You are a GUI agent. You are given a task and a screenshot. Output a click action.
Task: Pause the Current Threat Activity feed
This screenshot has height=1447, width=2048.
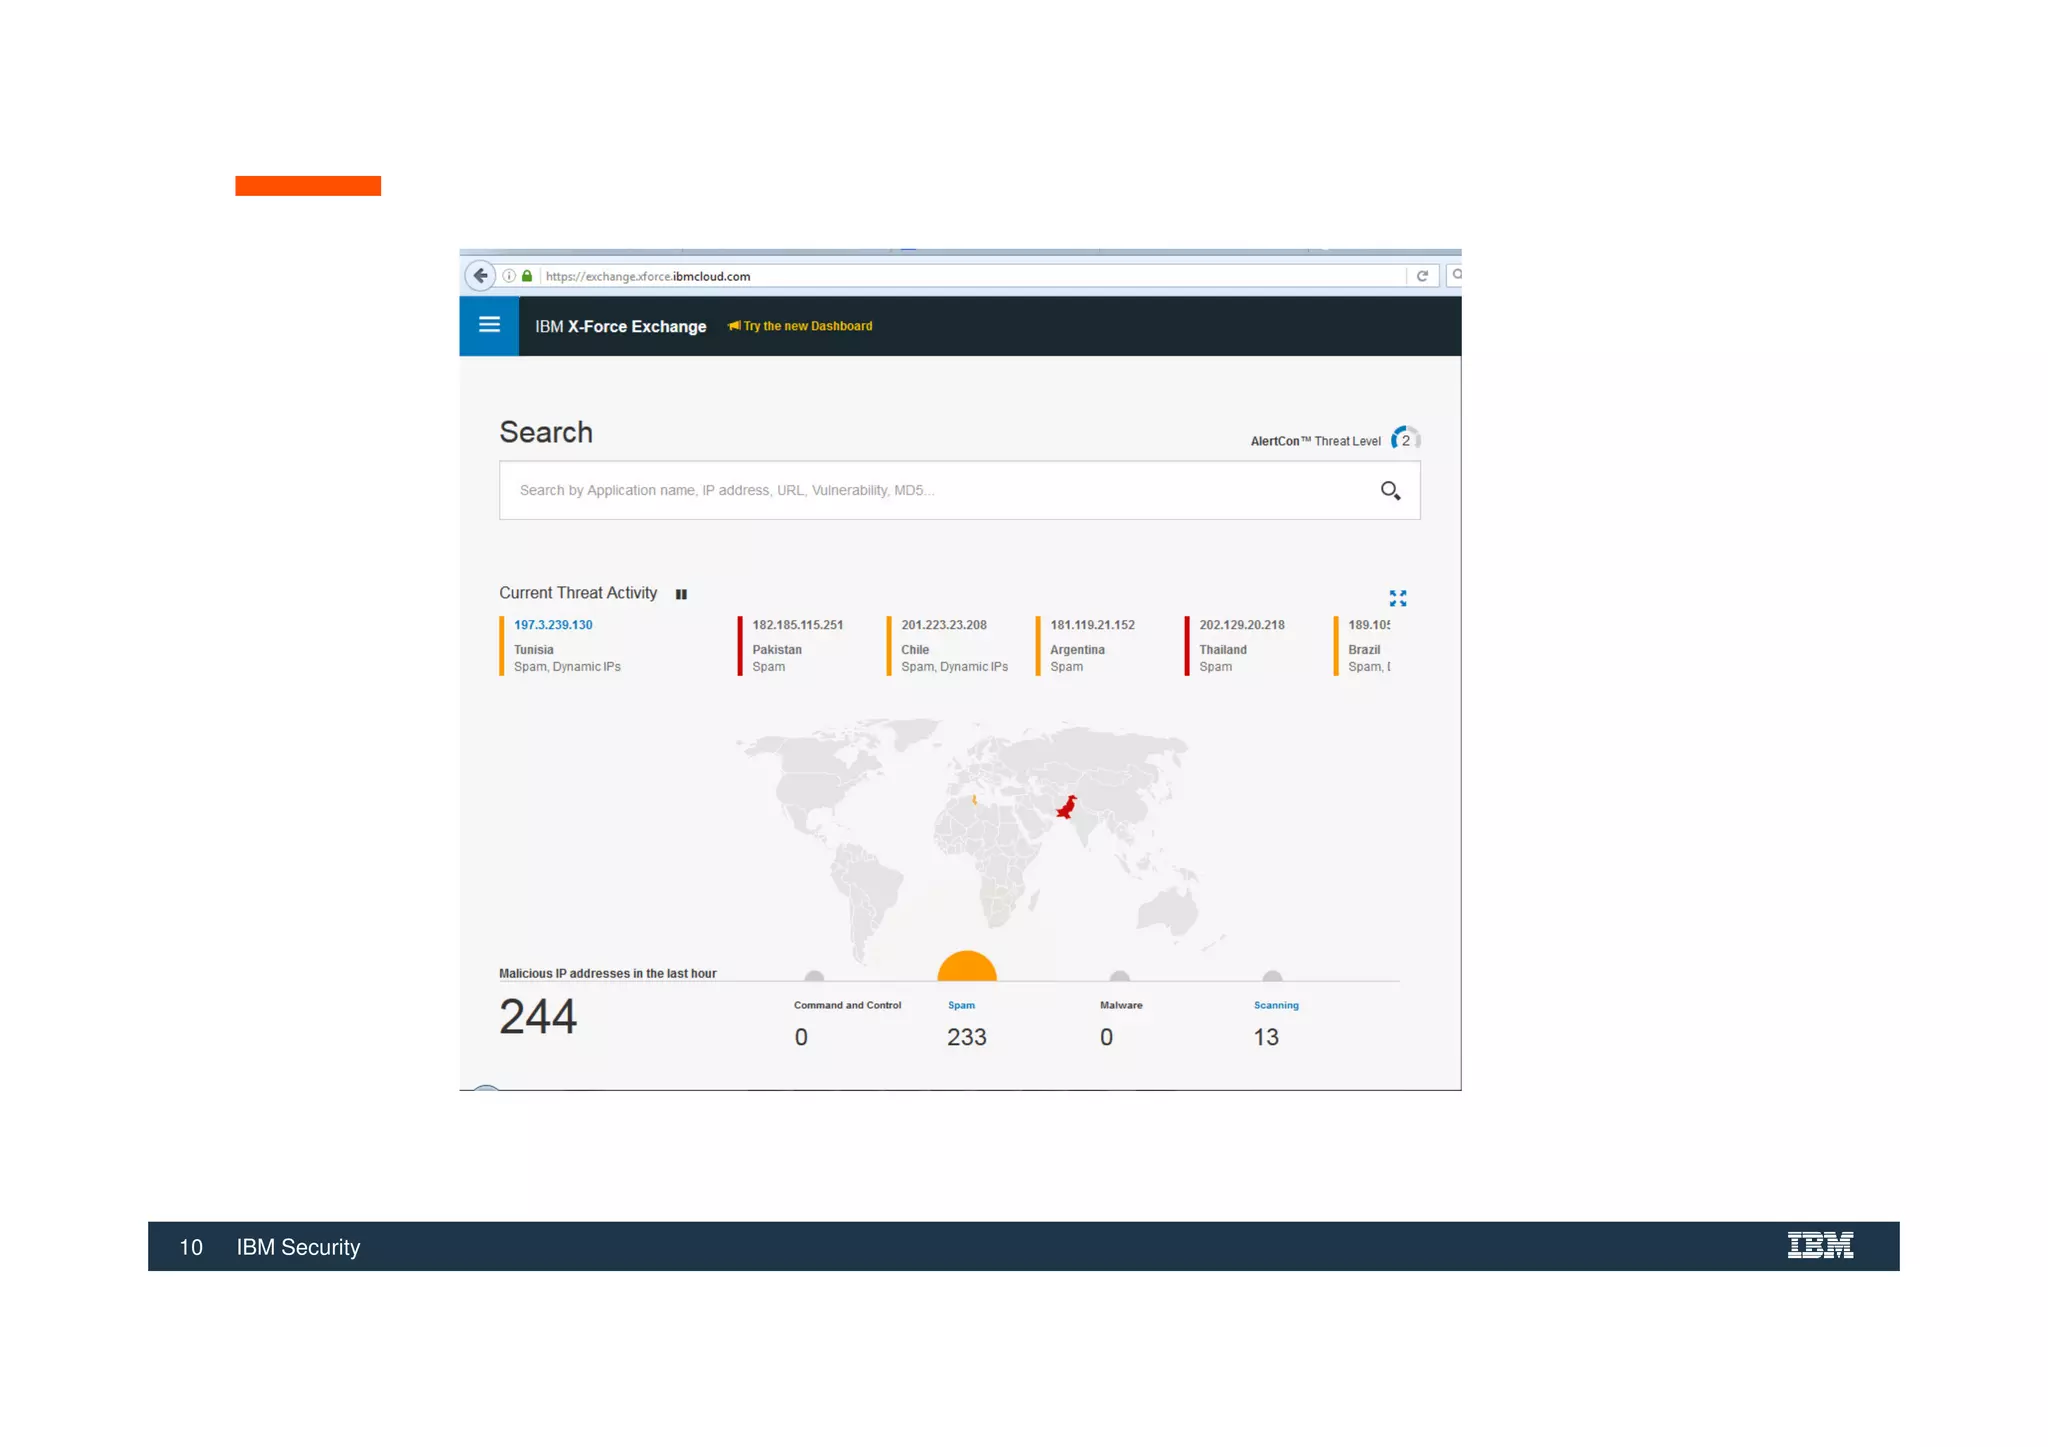click(681, 594)
